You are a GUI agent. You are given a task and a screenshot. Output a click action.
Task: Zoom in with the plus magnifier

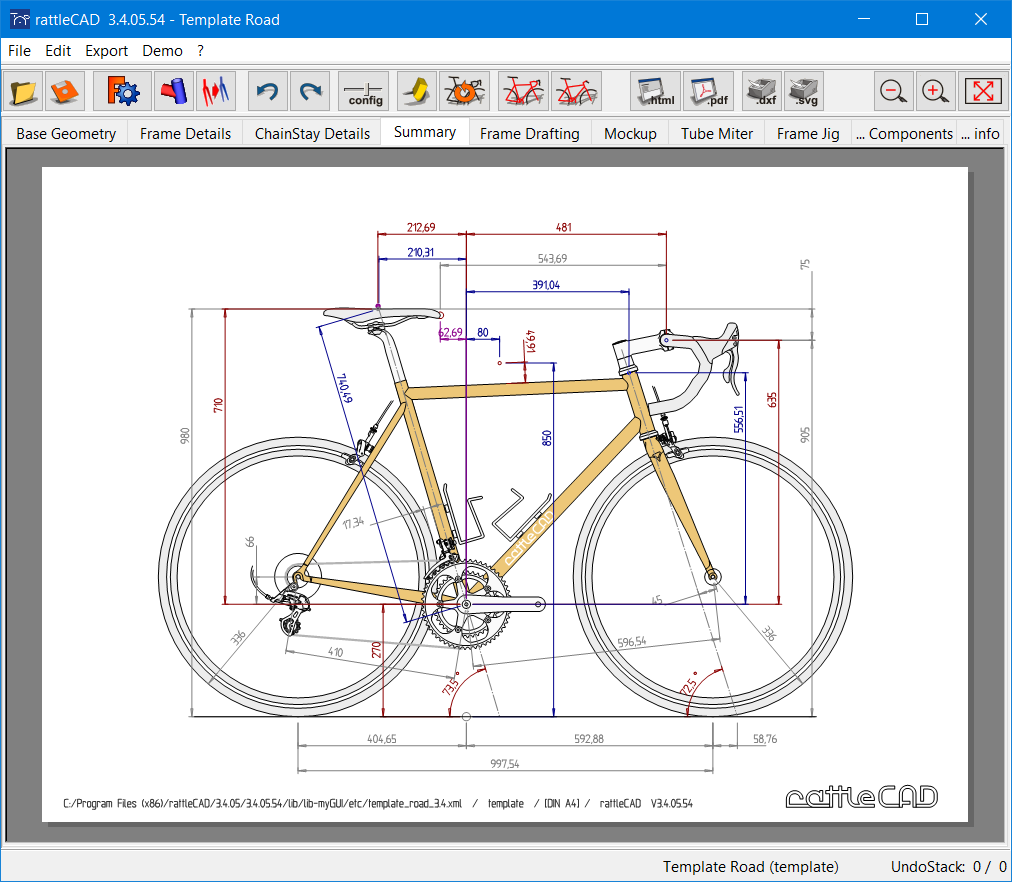pos(934,91)
